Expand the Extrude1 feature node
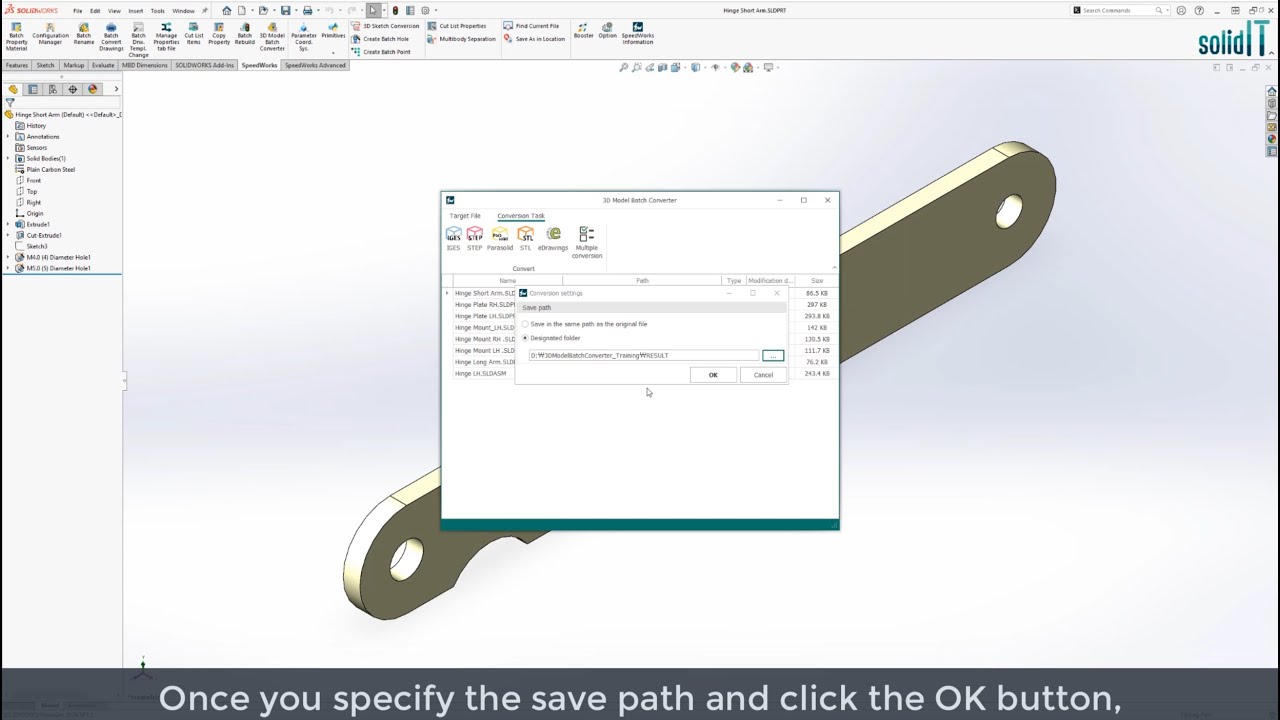This screenshot has width=1280, height=720. pos(8,224)
